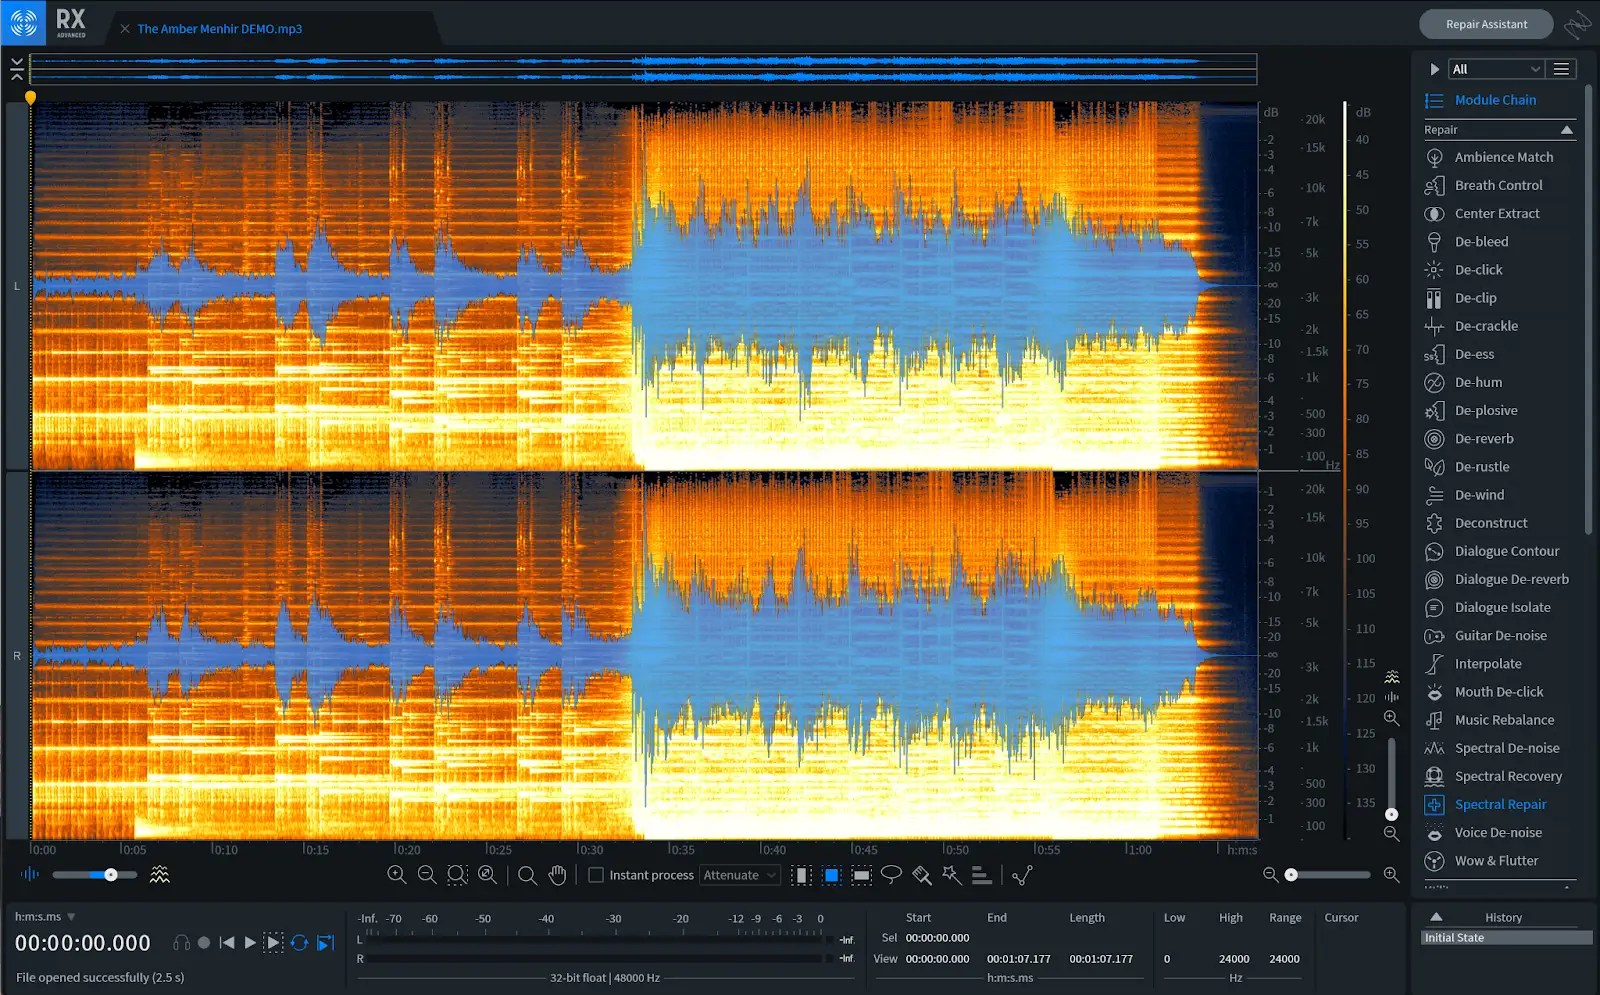Toggle headphone monitoring in the transport
The image size is (1600, 995).
(x=181, y=941)
